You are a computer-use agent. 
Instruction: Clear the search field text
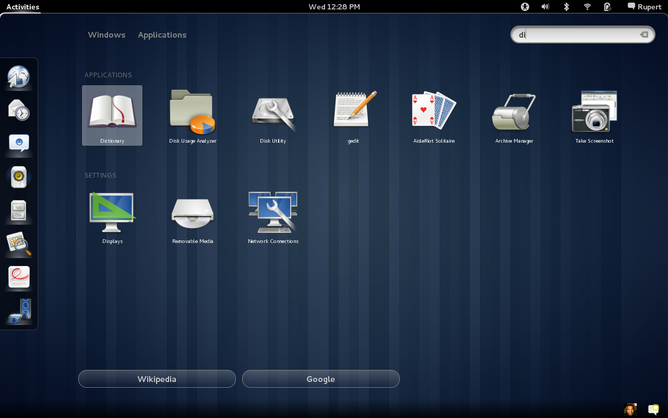click(645, 35)
